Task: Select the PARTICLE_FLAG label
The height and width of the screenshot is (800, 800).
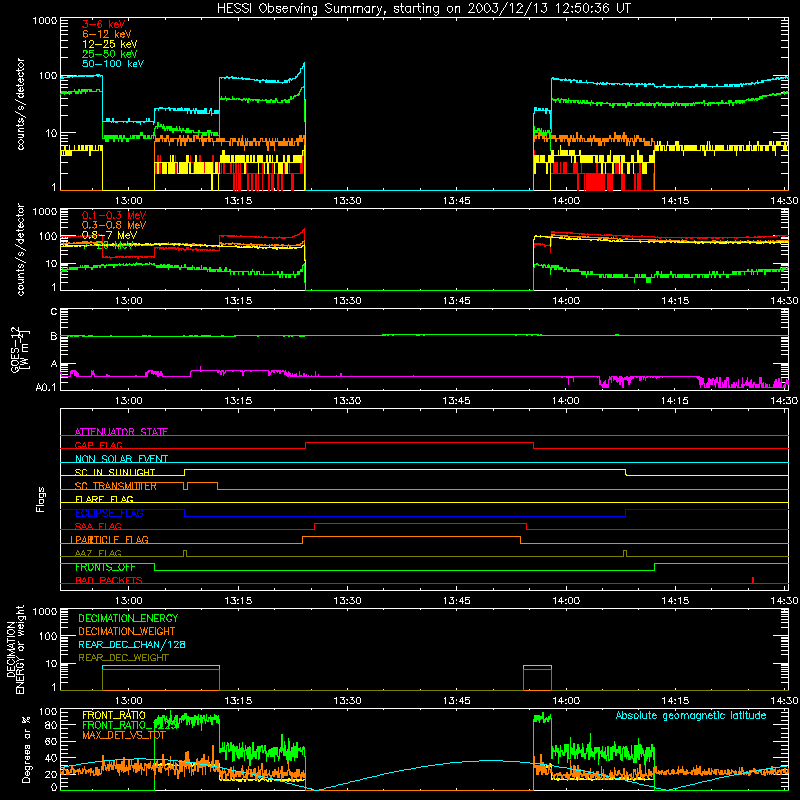Action: [109, 540]
